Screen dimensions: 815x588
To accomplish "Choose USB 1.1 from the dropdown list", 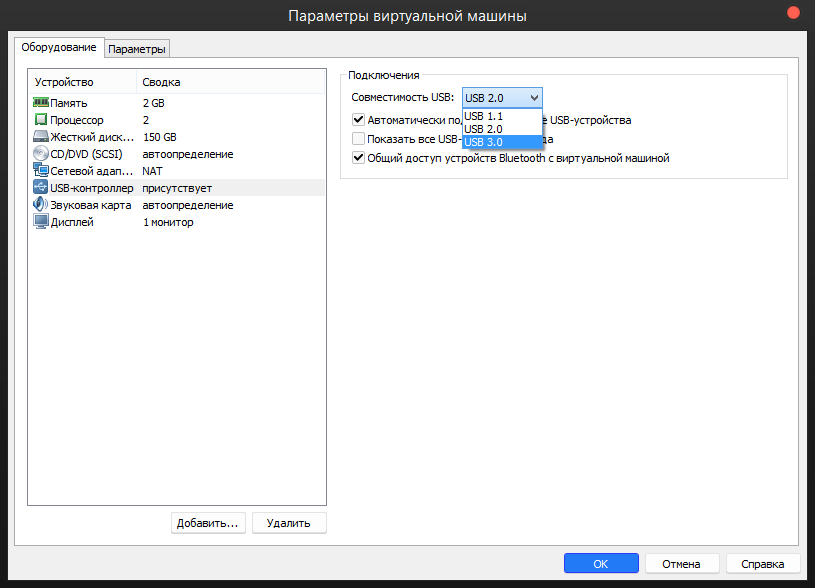I will click(484, 116).
